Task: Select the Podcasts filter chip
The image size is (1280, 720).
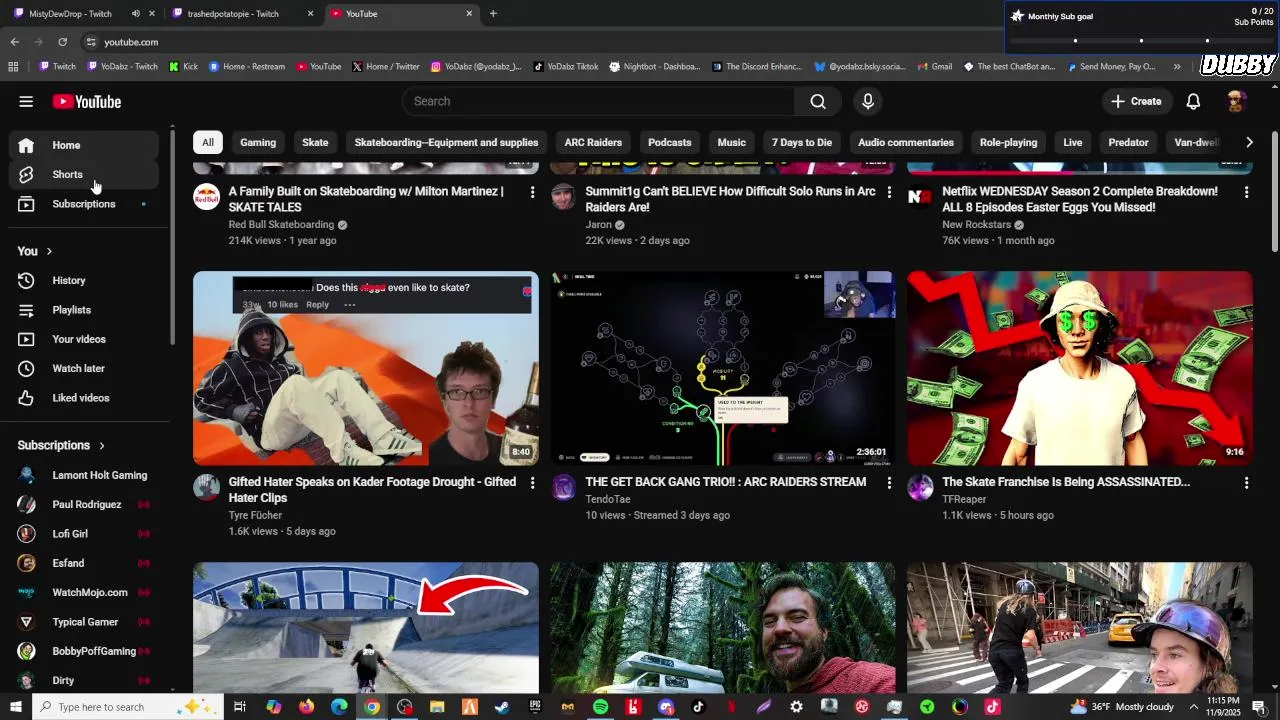Action: 670,142
